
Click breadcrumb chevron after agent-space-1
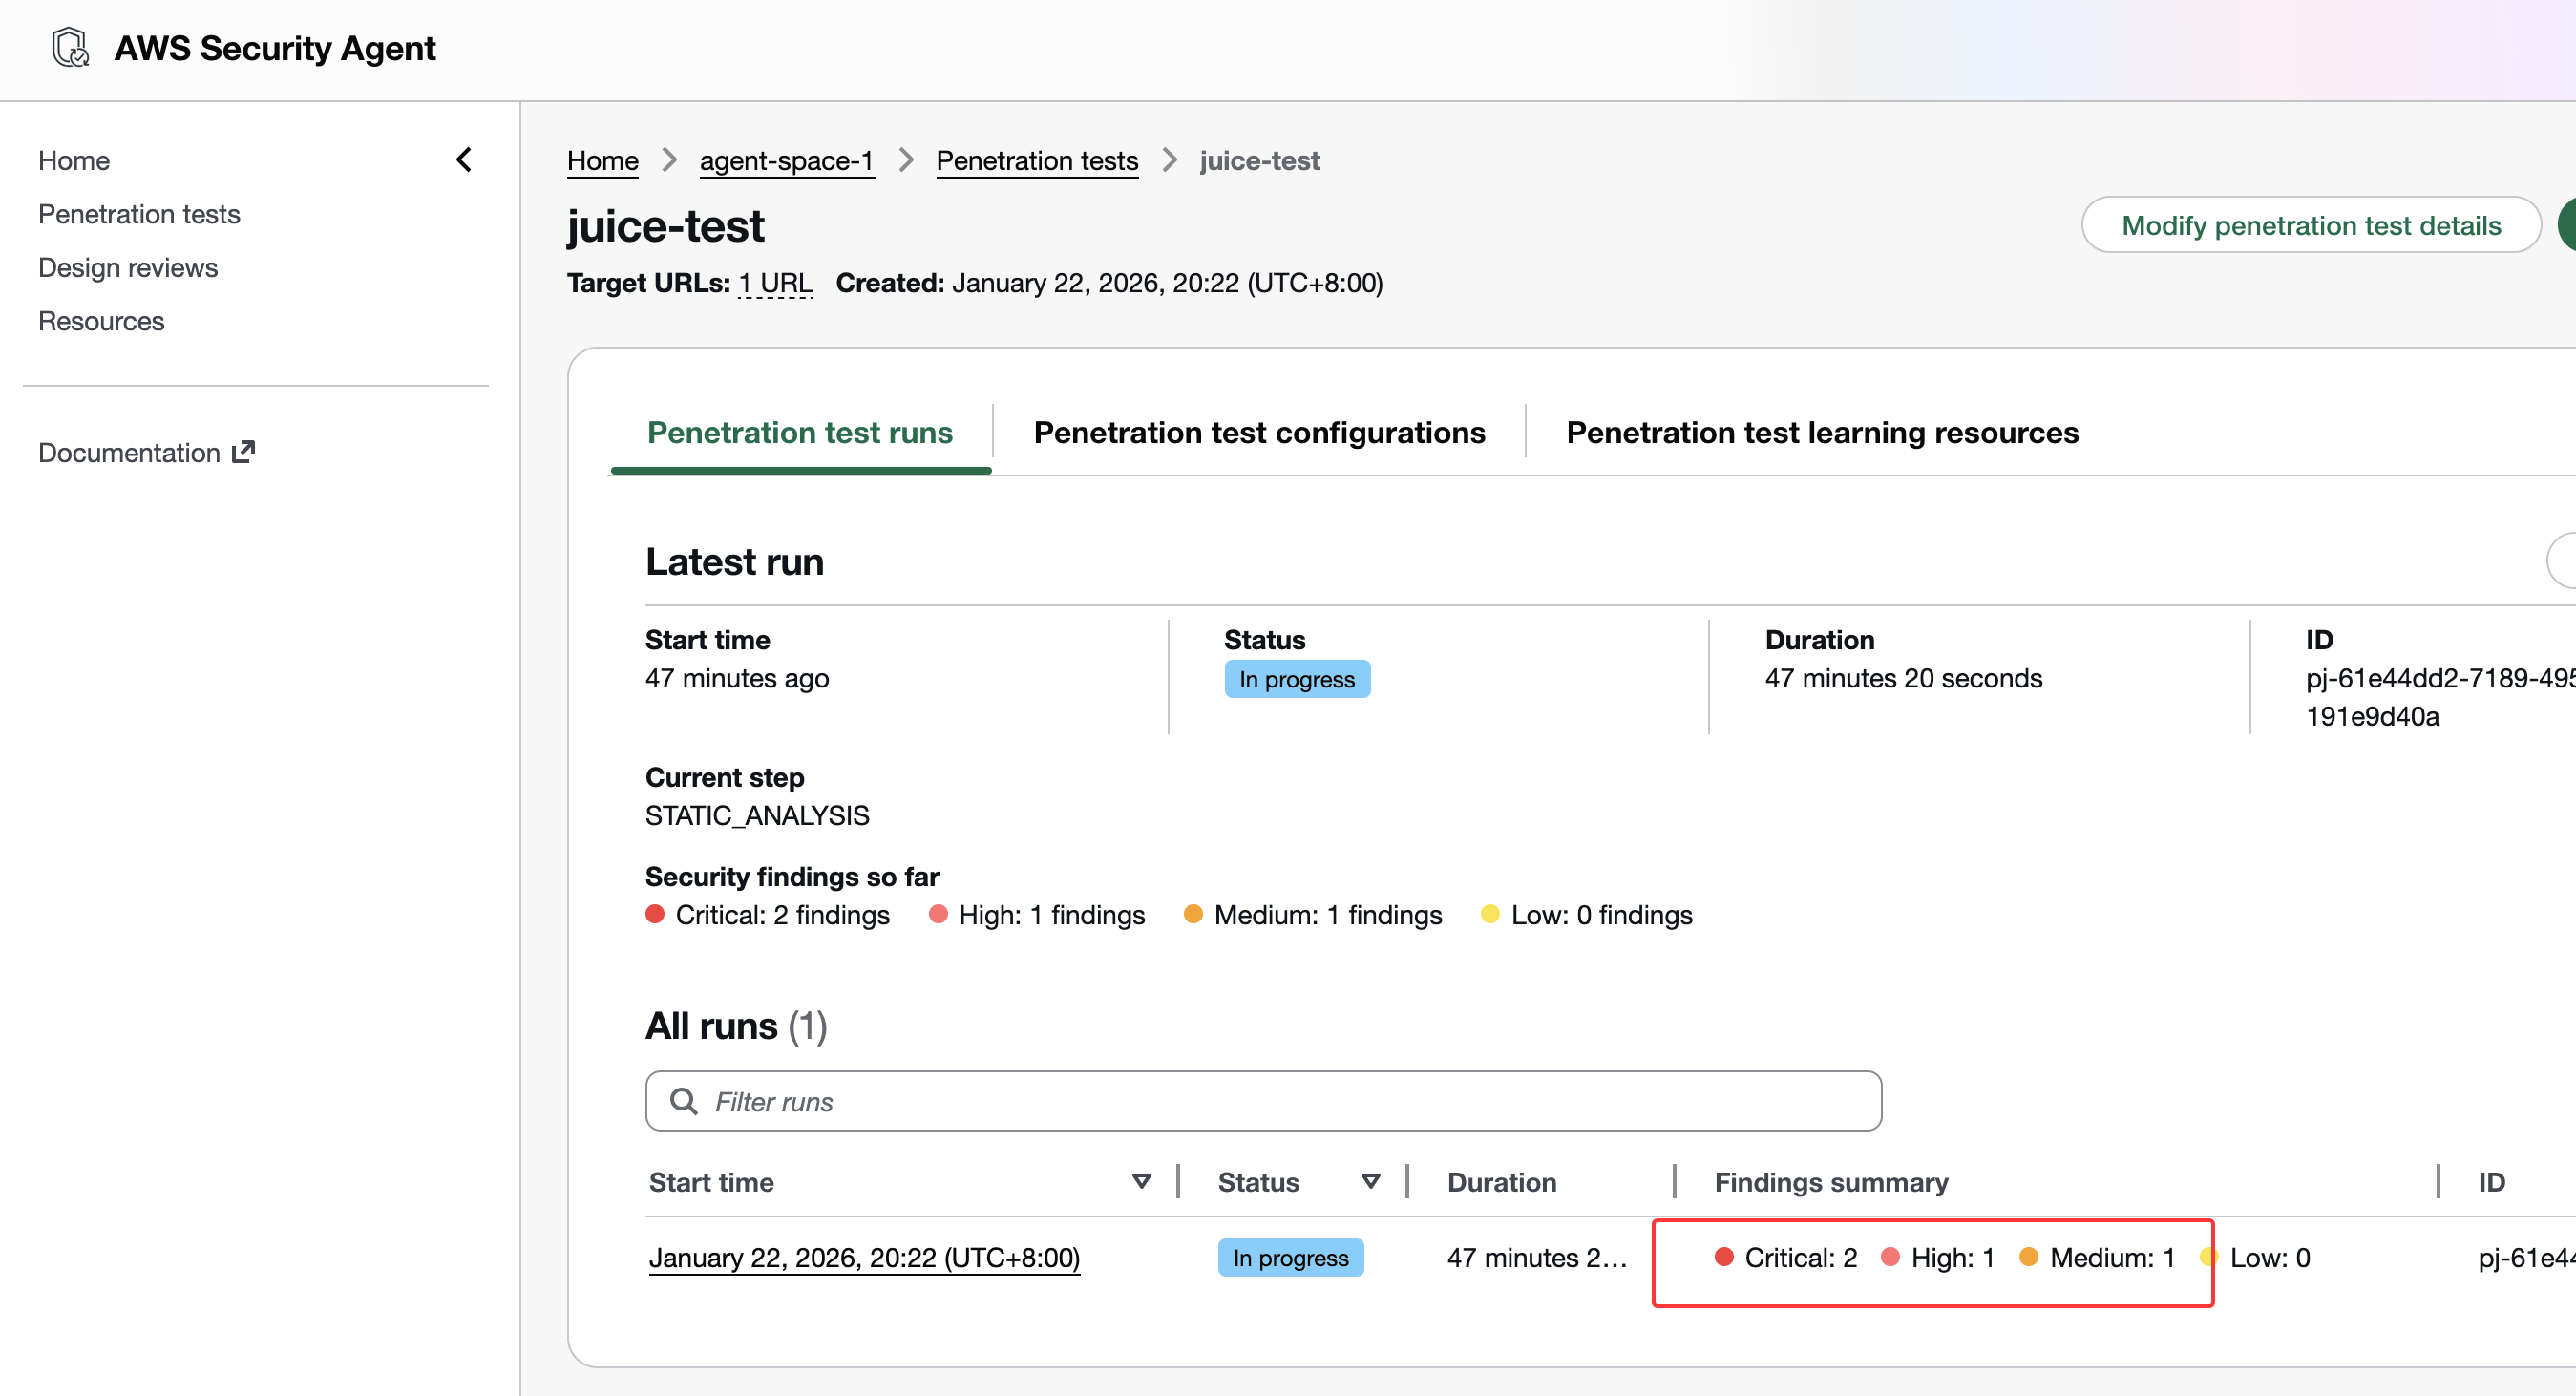point(906,160)
